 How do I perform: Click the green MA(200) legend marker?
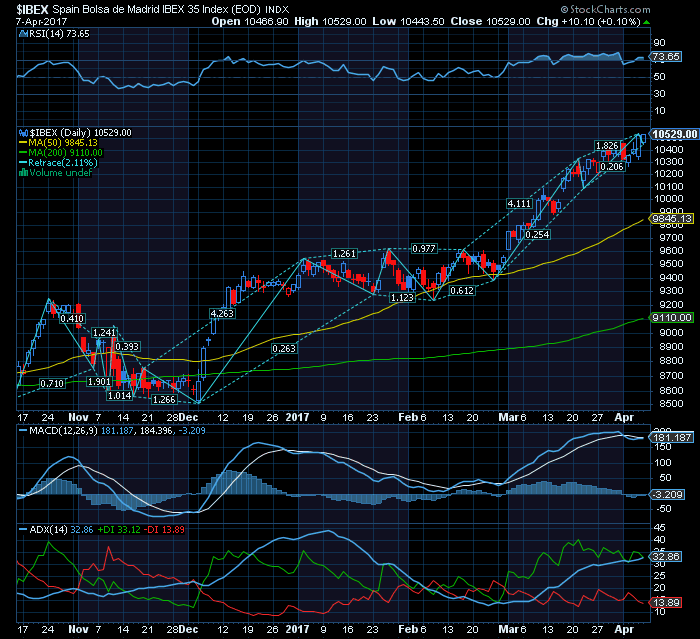coord(23,152)
